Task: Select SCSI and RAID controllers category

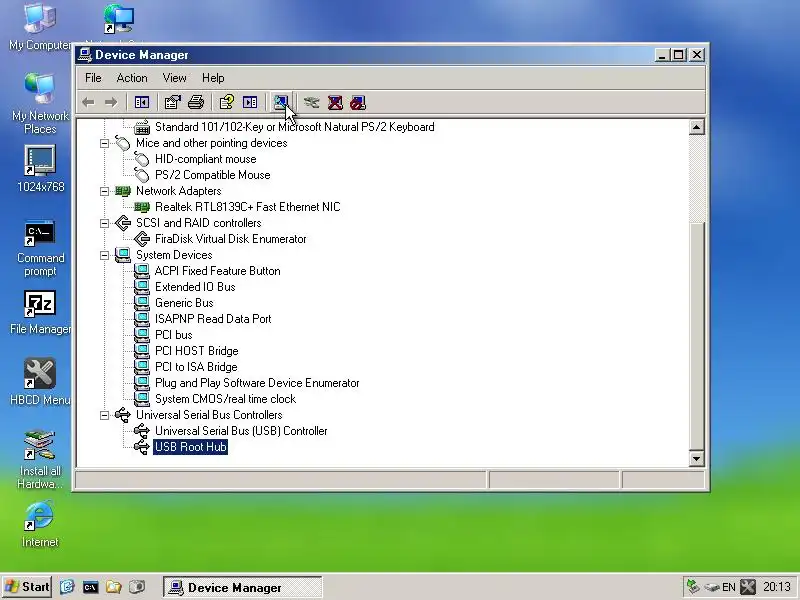Action: point(198,223)
